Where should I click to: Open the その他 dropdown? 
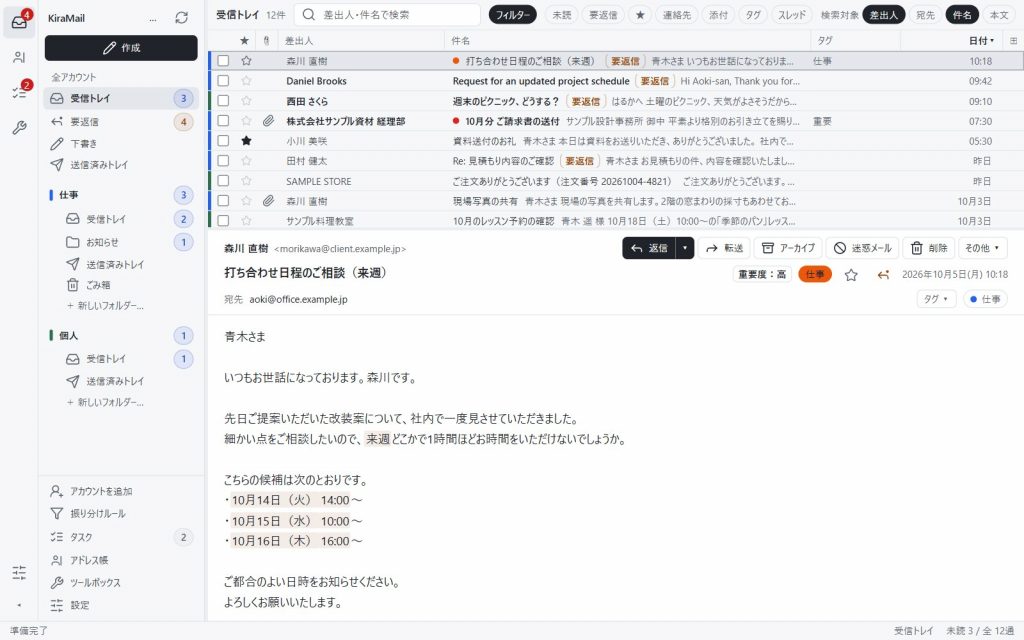(982, 248)
